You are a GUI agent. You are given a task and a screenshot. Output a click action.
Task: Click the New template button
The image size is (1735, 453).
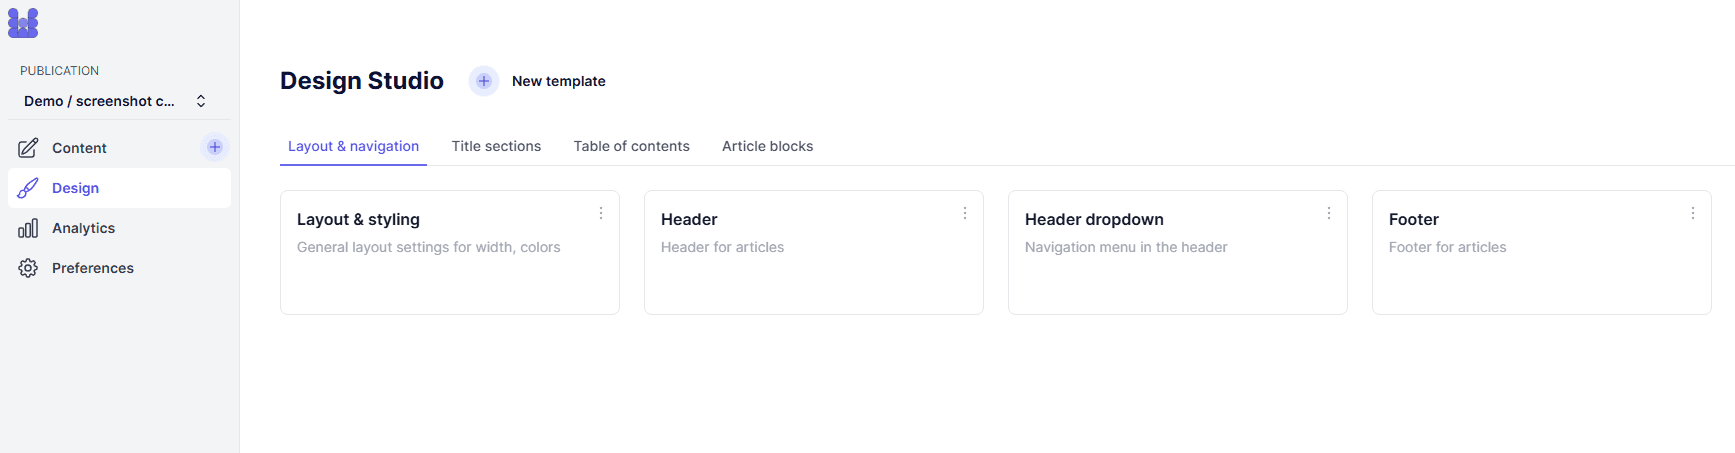538,81
